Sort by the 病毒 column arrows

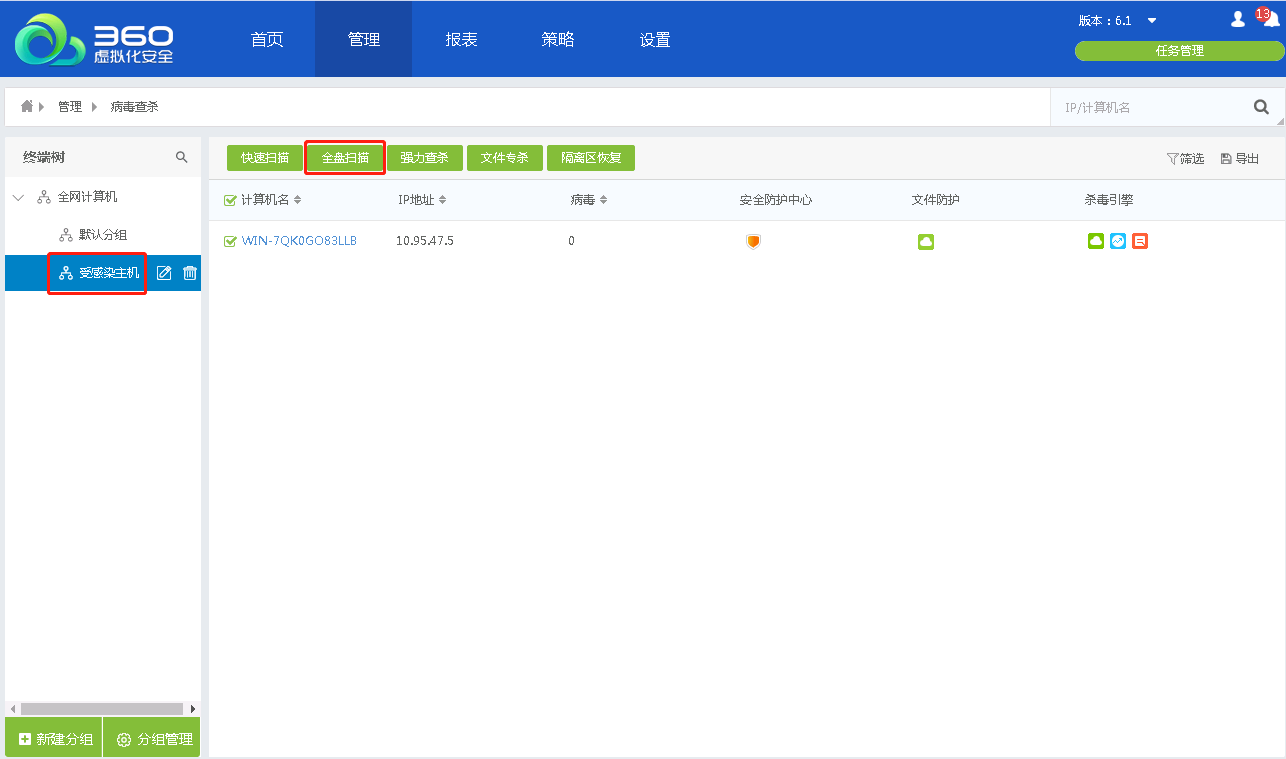tap(603, 200)
